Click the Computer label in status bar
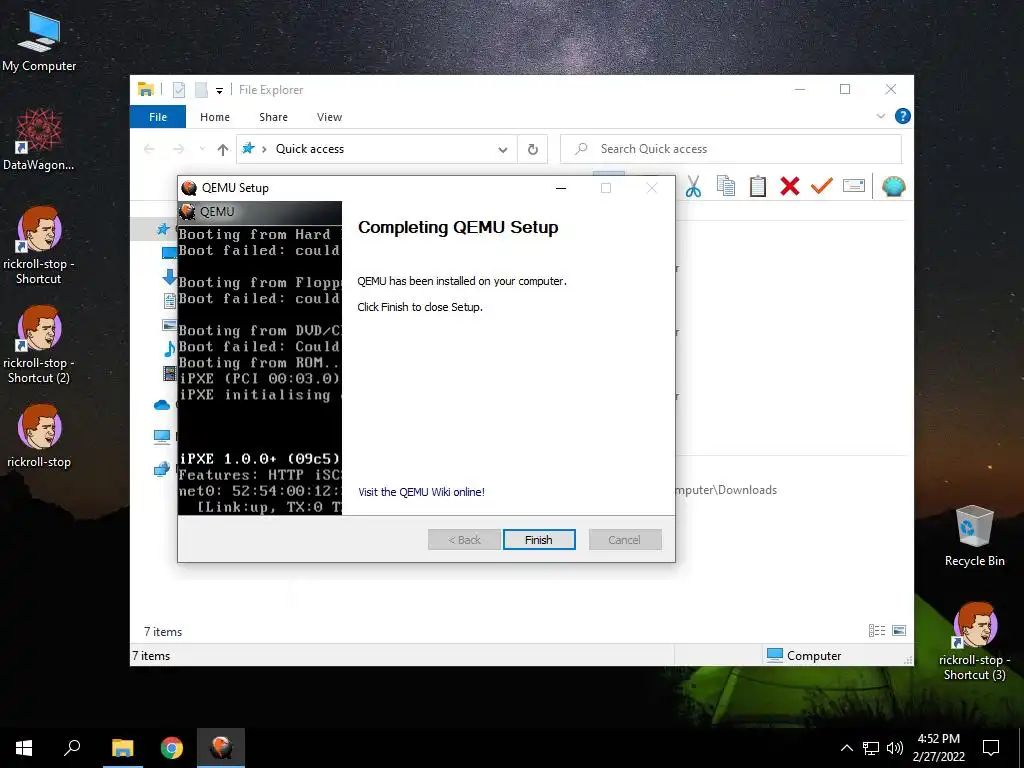 pyautogui.click(x=814, y=656)
